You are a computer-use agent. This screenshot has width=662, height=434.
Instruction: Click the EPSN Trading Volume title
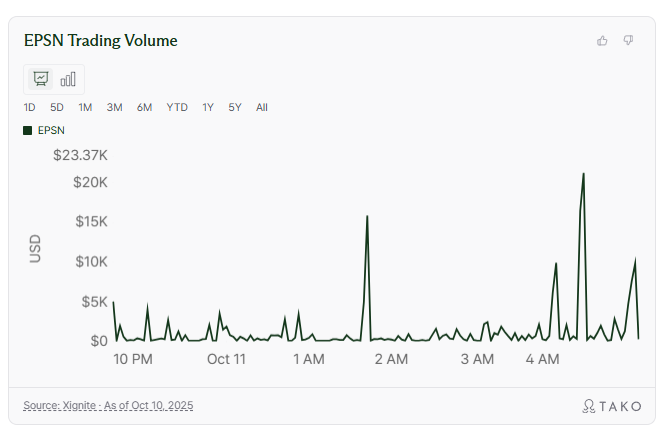100,41
